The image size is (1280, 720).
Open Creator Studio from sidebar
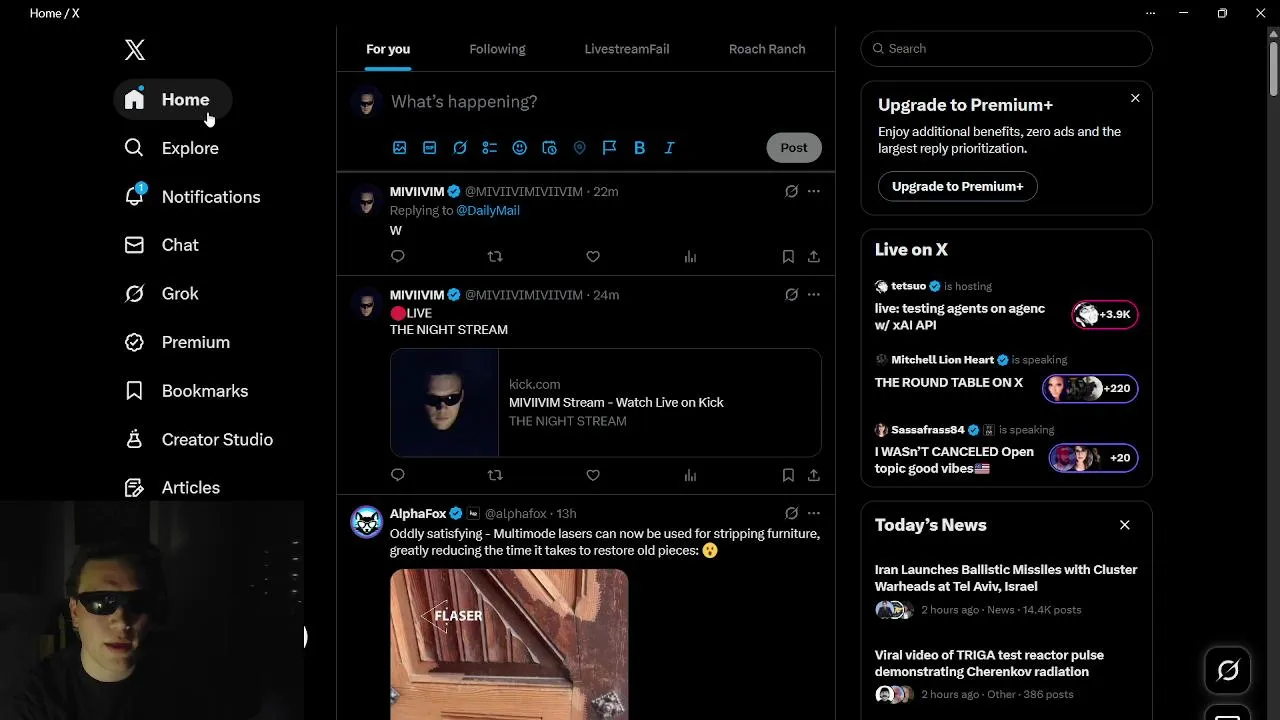[198, 440]
